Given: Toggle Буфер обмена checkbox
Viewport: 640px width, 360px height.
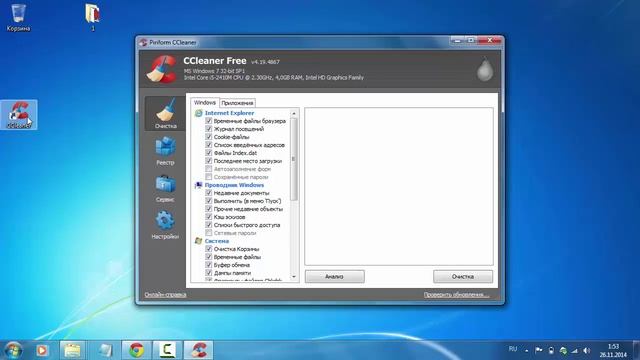Looking at the screenshot, I should click(209, 265).
